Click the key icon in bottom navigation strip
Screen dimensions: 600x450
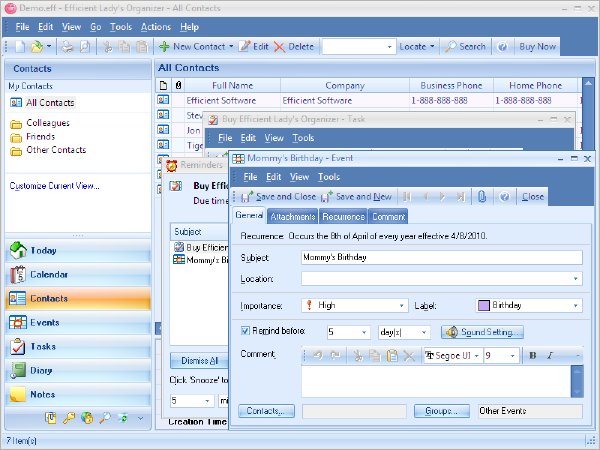69,418
